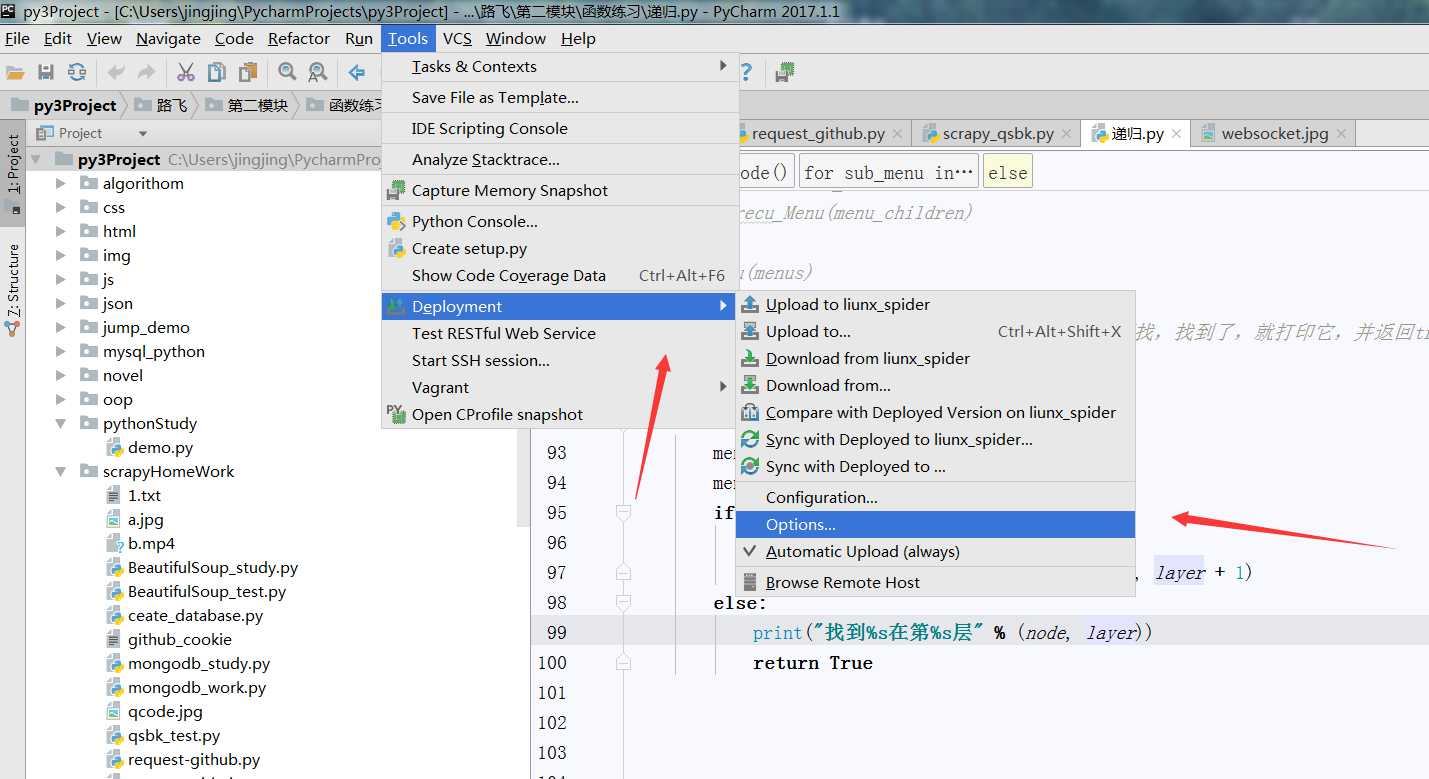
Task: Click the Redo arrow in the toolbar
Action: 146,72
